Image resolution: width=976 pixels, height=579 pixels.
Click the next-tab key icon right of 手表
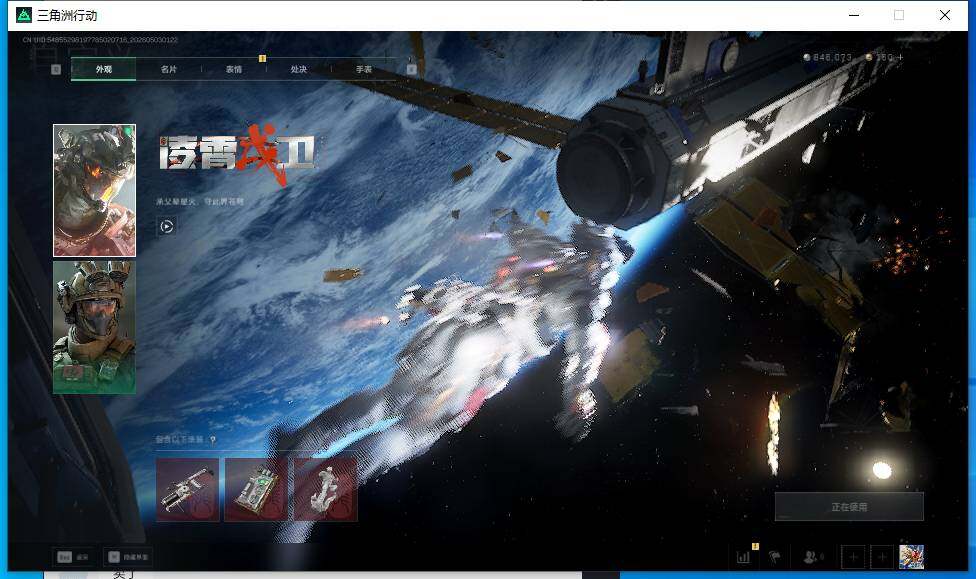click(411, 69)
